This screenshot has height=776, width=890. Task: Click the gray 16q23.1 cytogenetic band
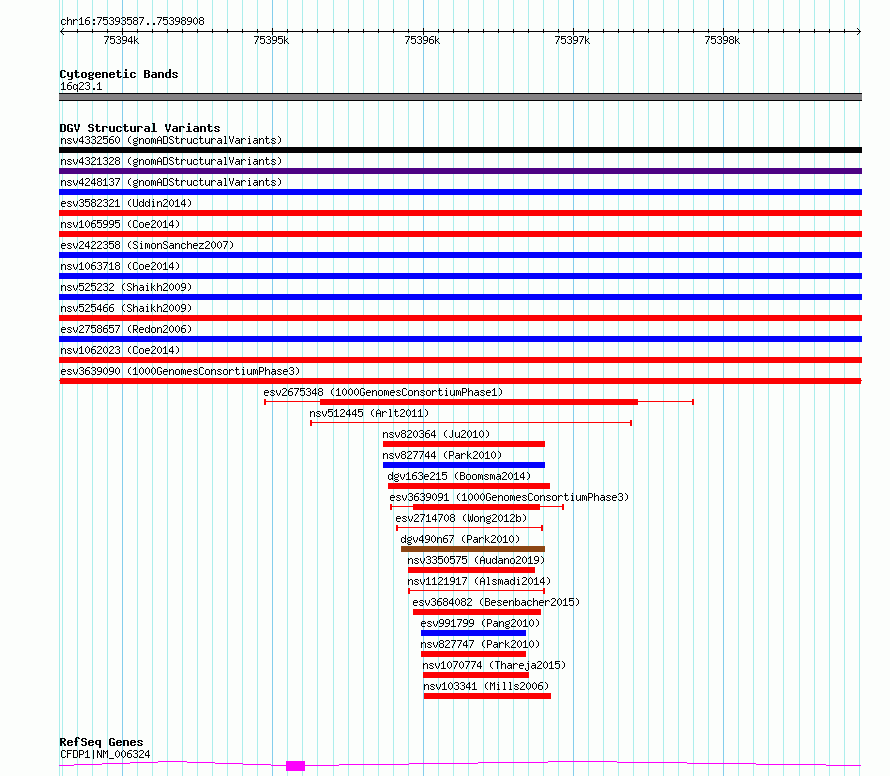click(460, 97)
